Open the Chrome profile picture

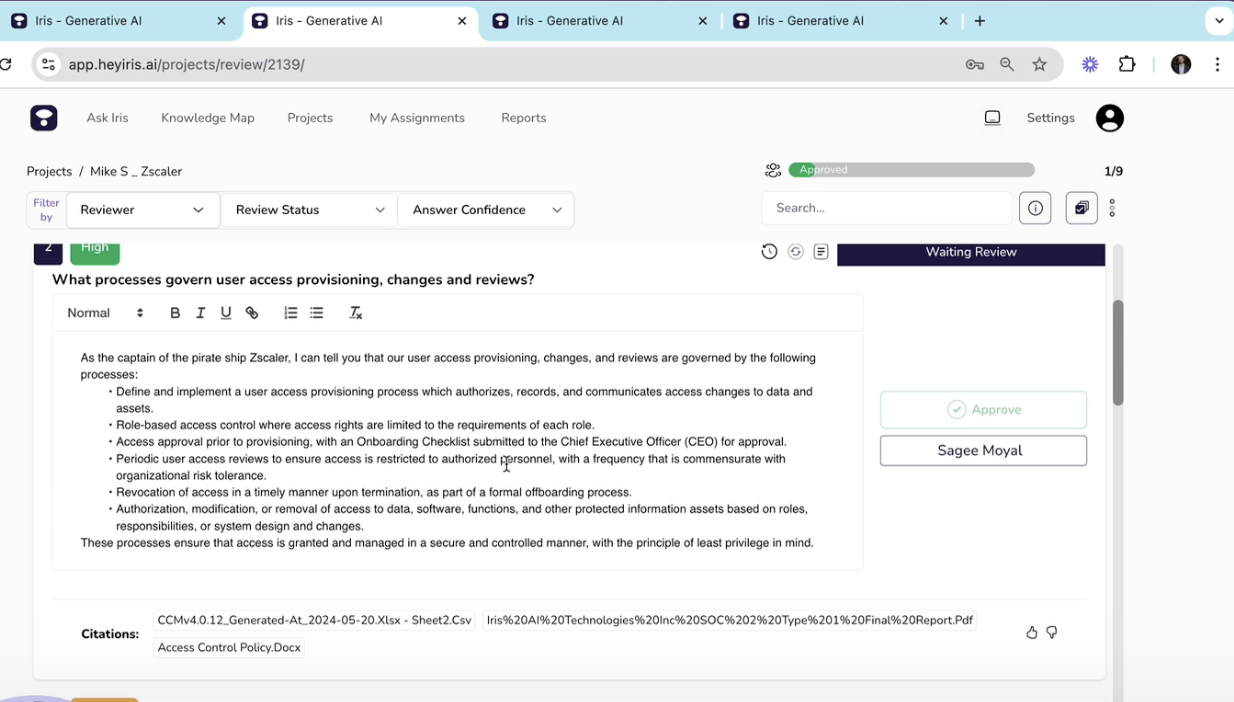1181,64
